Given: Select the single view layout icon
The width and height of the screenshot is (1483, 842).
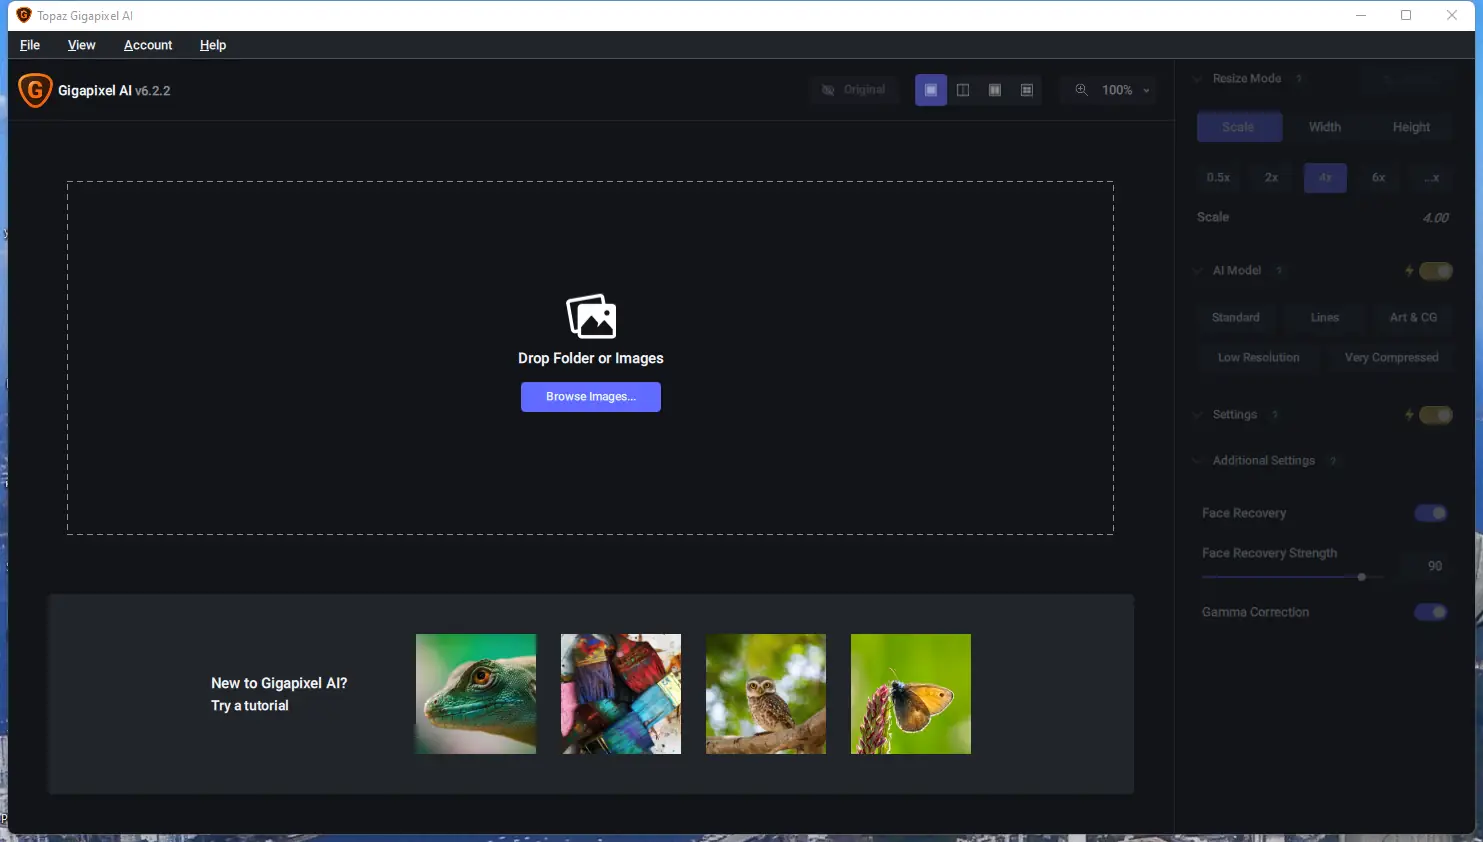Looking at the screenshot, I should tap(931, 90).
